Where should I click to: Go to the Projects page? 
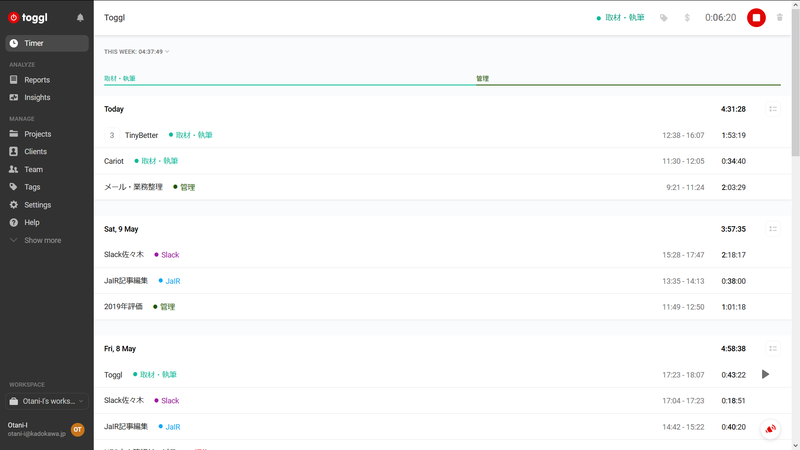click(x=37, y=134)
